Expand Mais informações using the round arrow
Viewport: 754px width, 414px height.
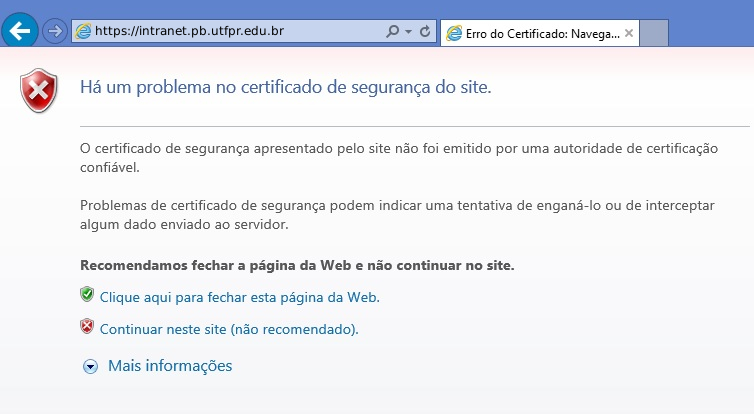(91, 367)
